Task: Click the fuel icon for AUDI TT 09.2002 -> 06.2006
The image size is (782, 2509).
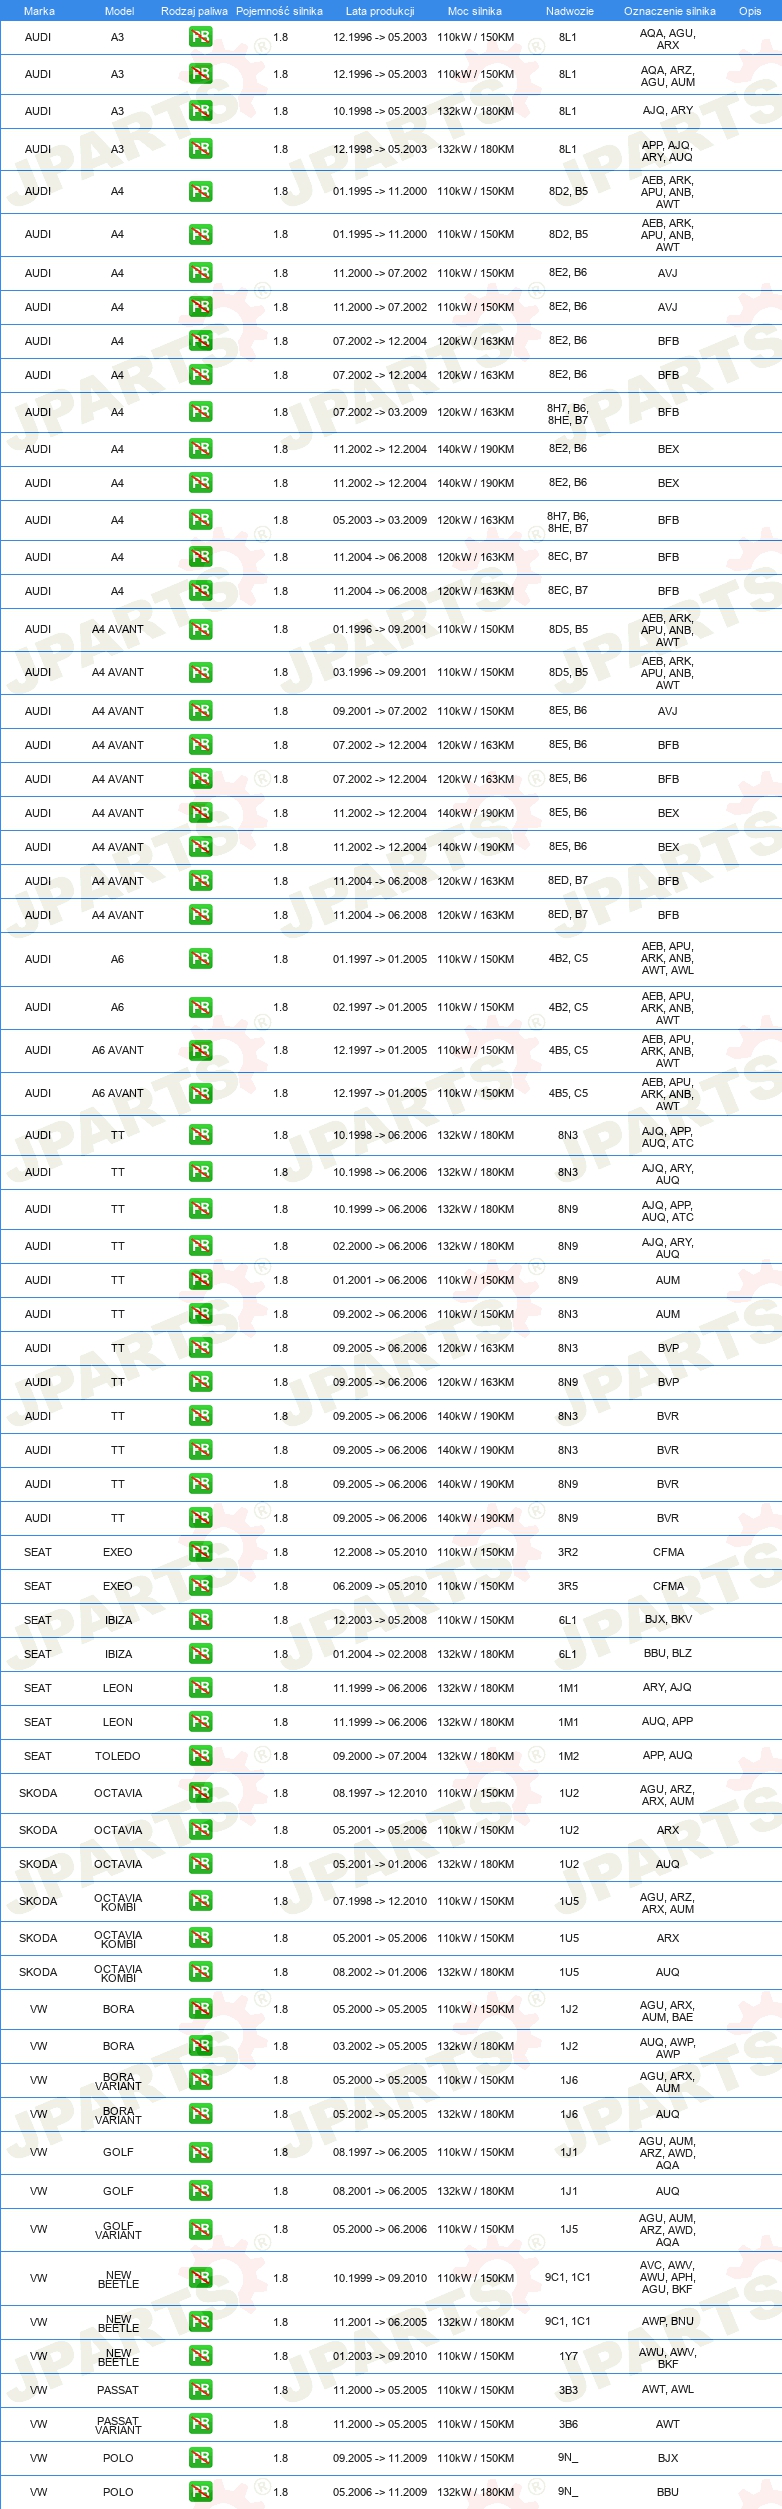Action: pyautogui.click(x=201, y=1315)
